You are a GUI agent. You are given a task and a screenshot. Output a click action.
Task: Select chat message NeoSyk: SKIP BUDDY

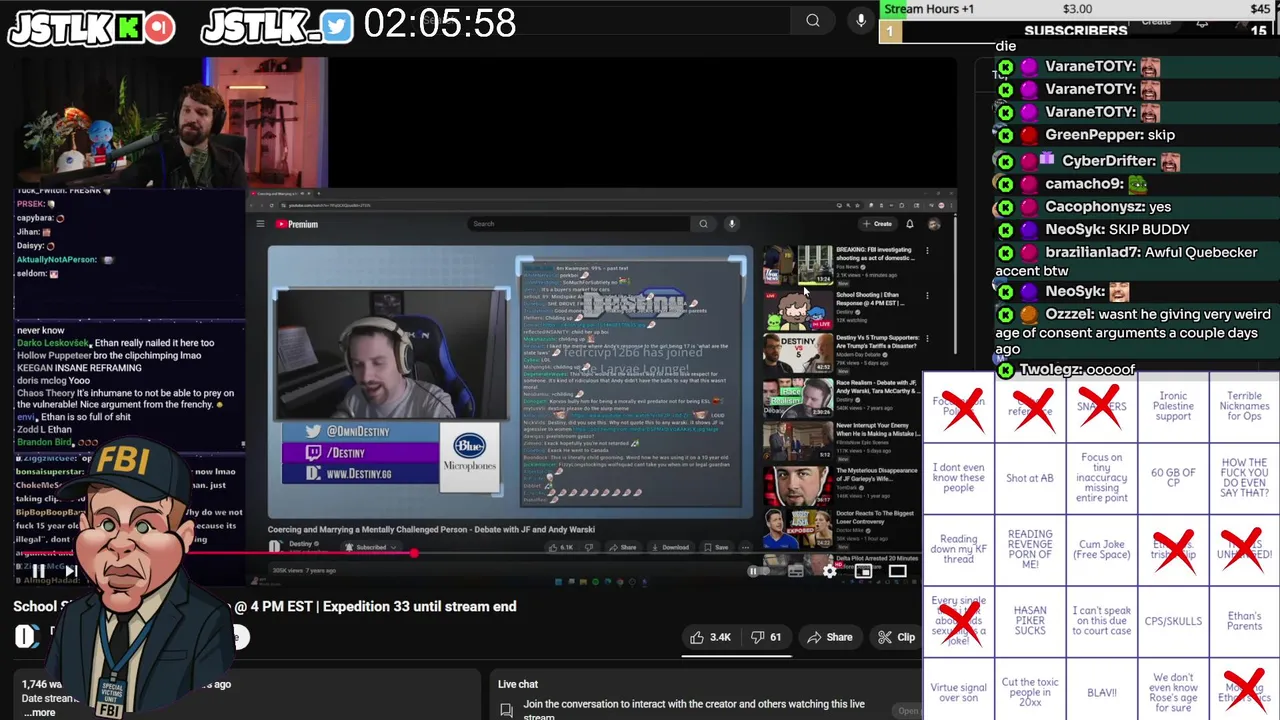1117,229
